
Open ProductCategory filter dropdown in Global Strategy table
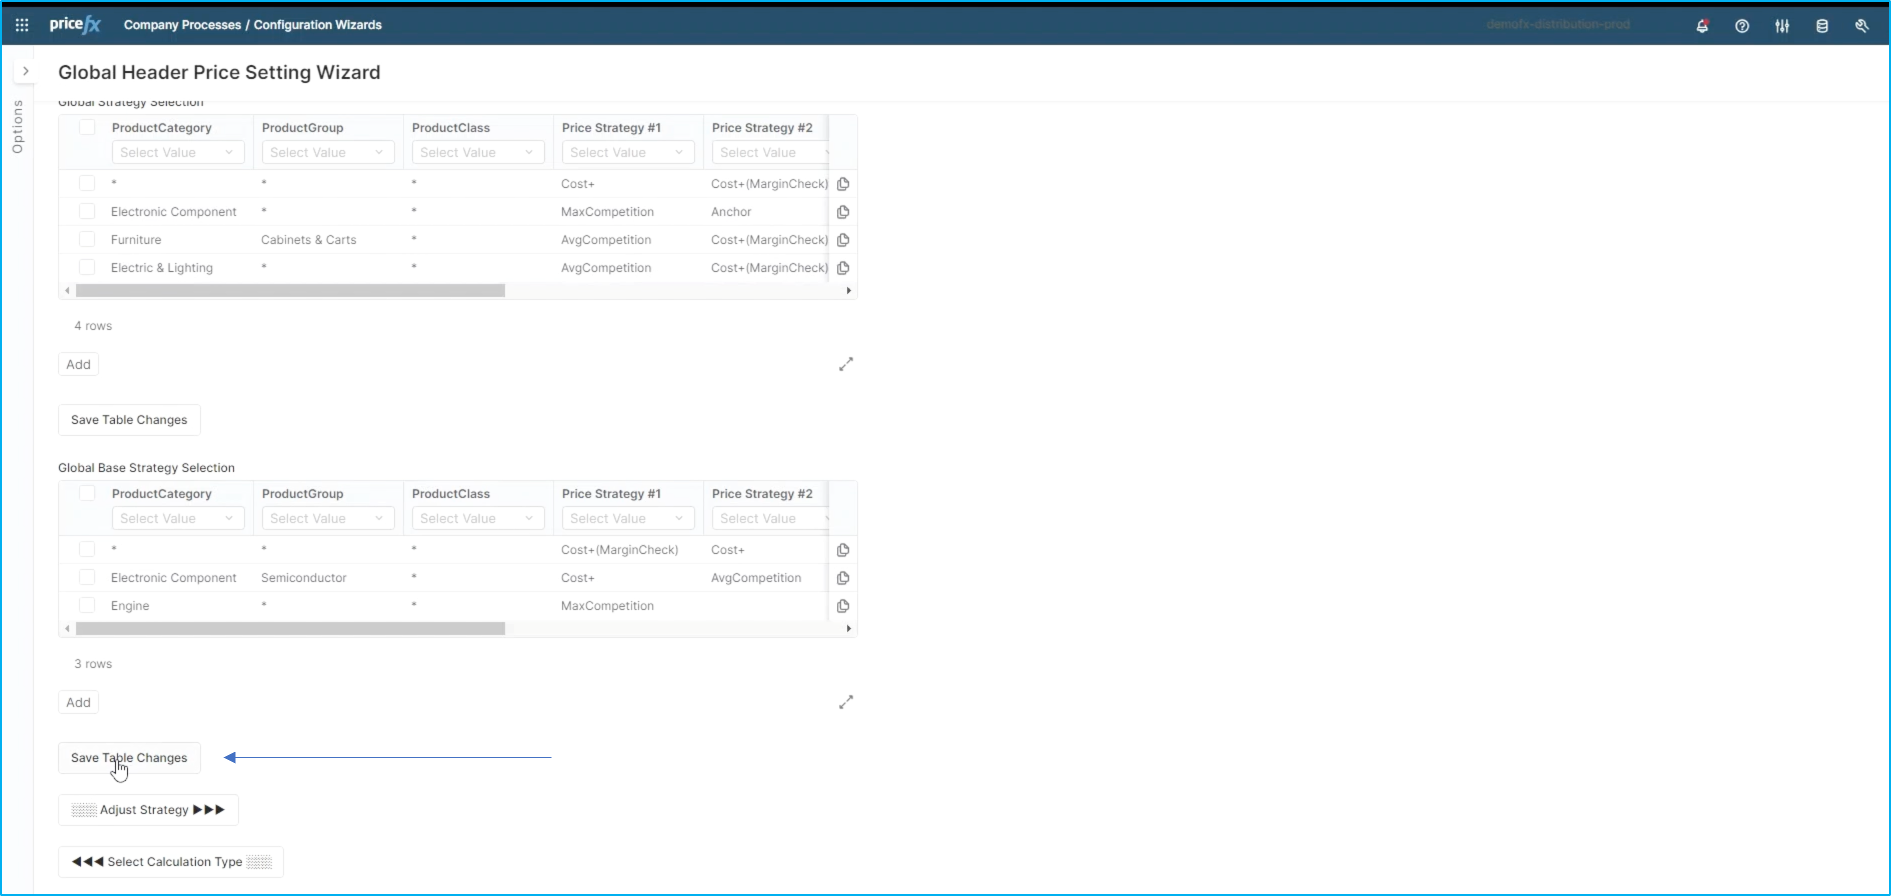(177, 153)
